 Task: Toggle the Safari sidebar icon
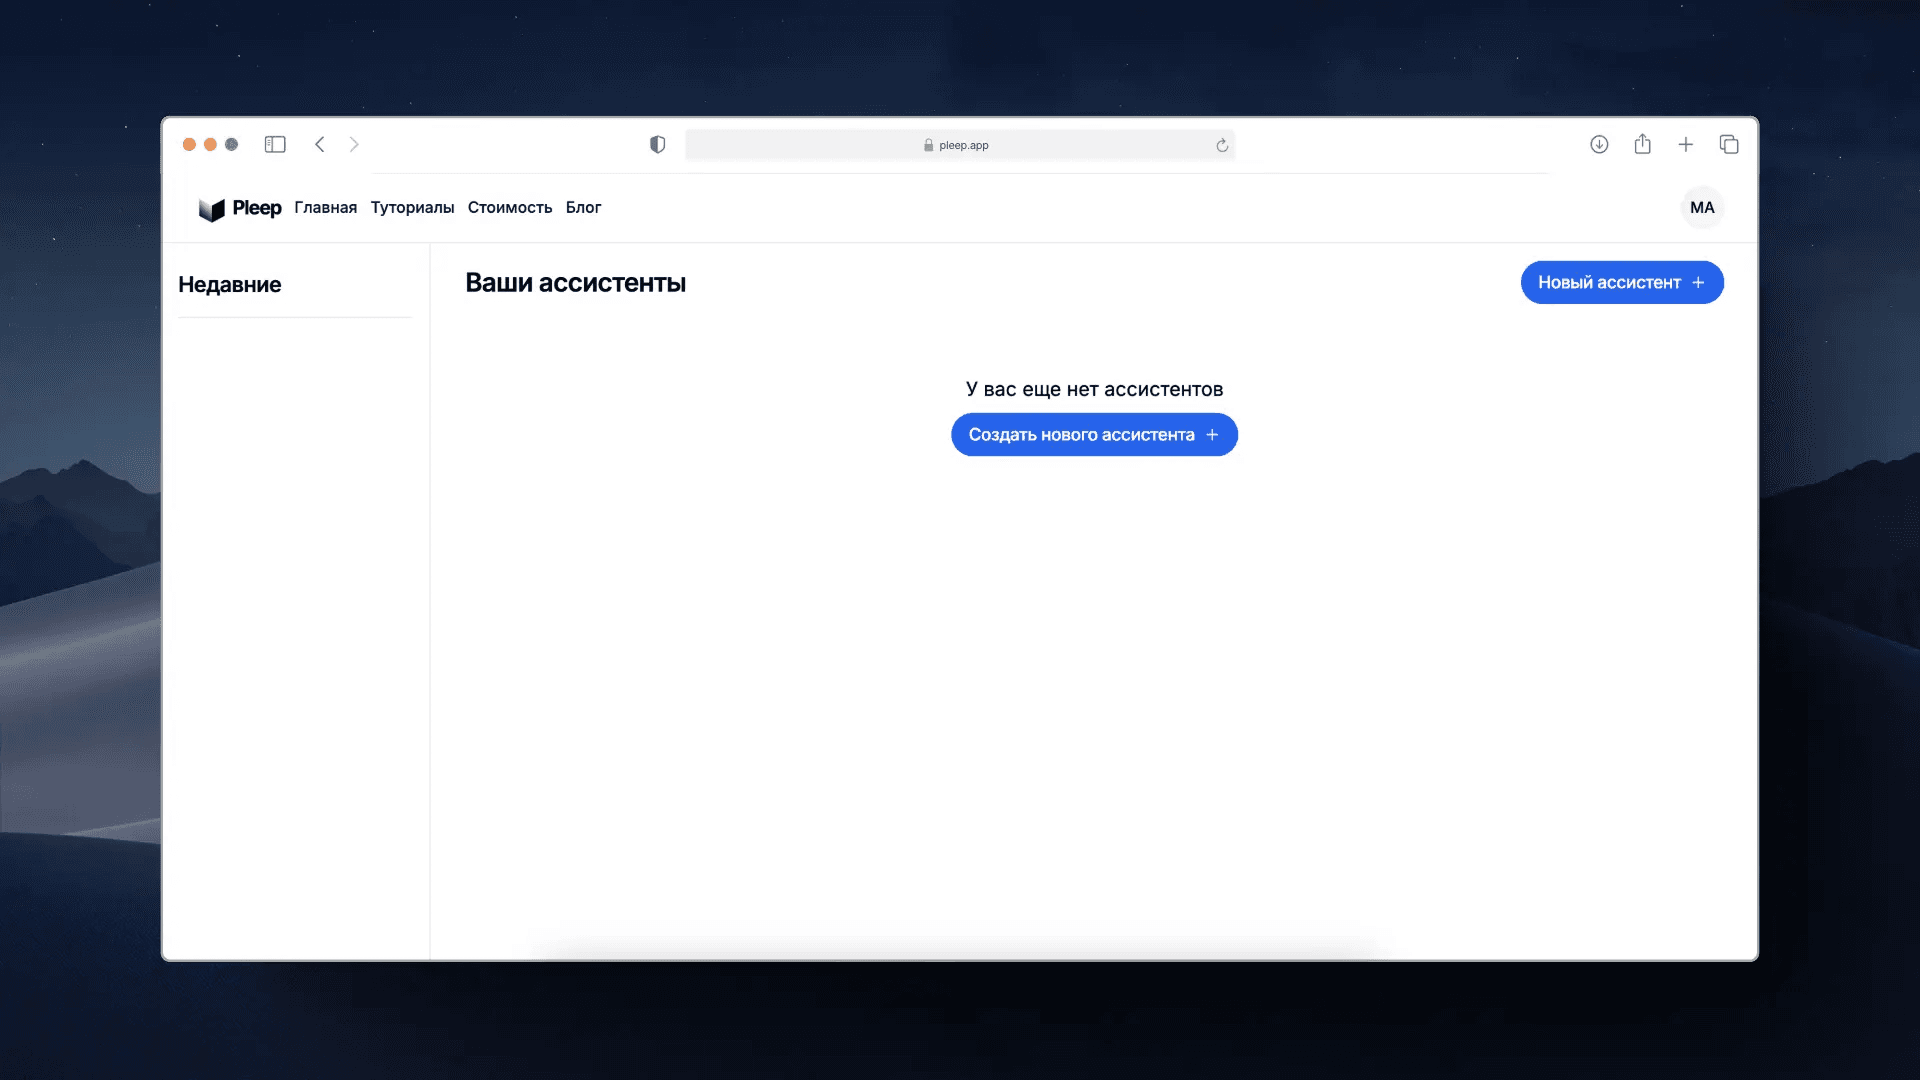coord(275,145)
